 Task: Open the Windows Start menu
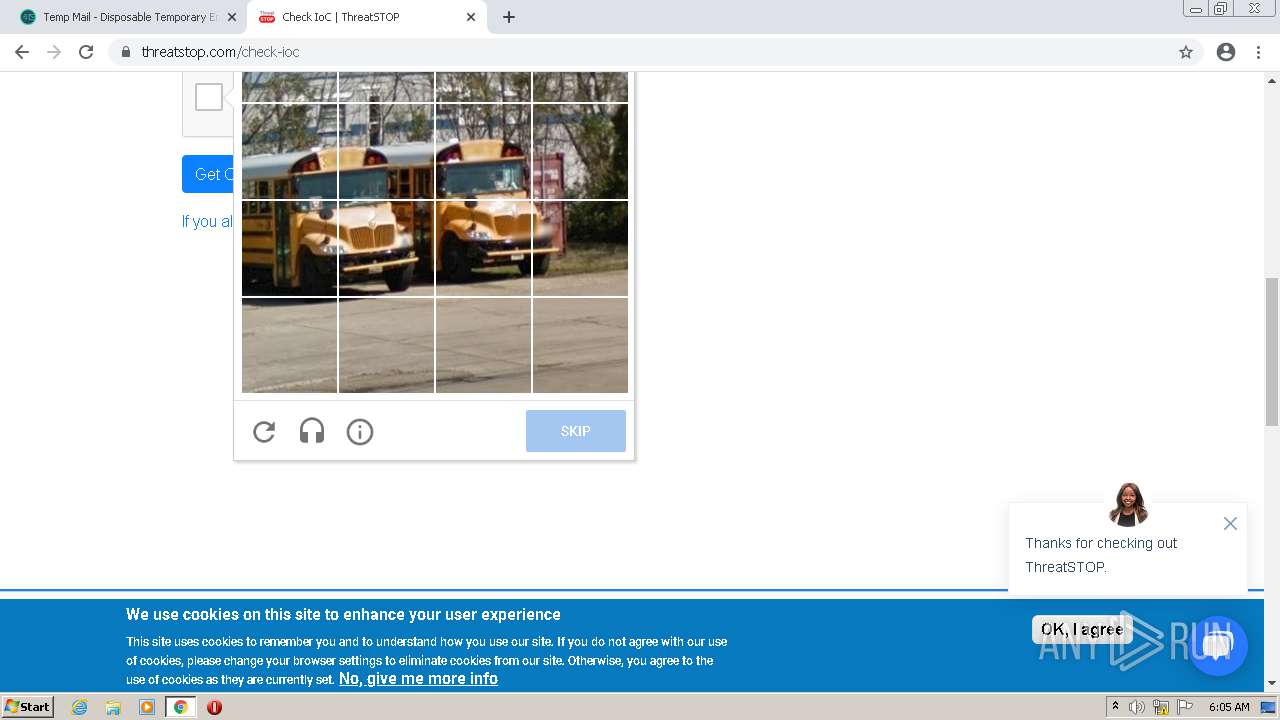(27, 707)
